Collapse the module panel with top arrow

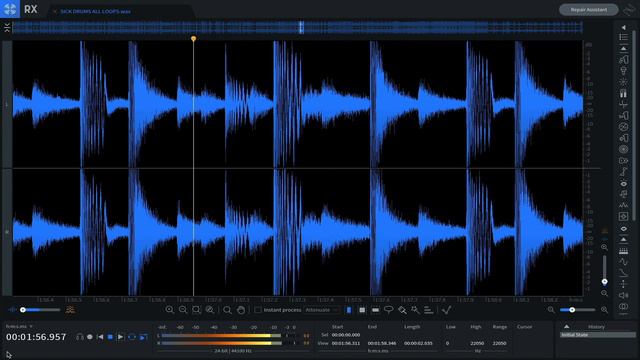[x=623, y=27]
